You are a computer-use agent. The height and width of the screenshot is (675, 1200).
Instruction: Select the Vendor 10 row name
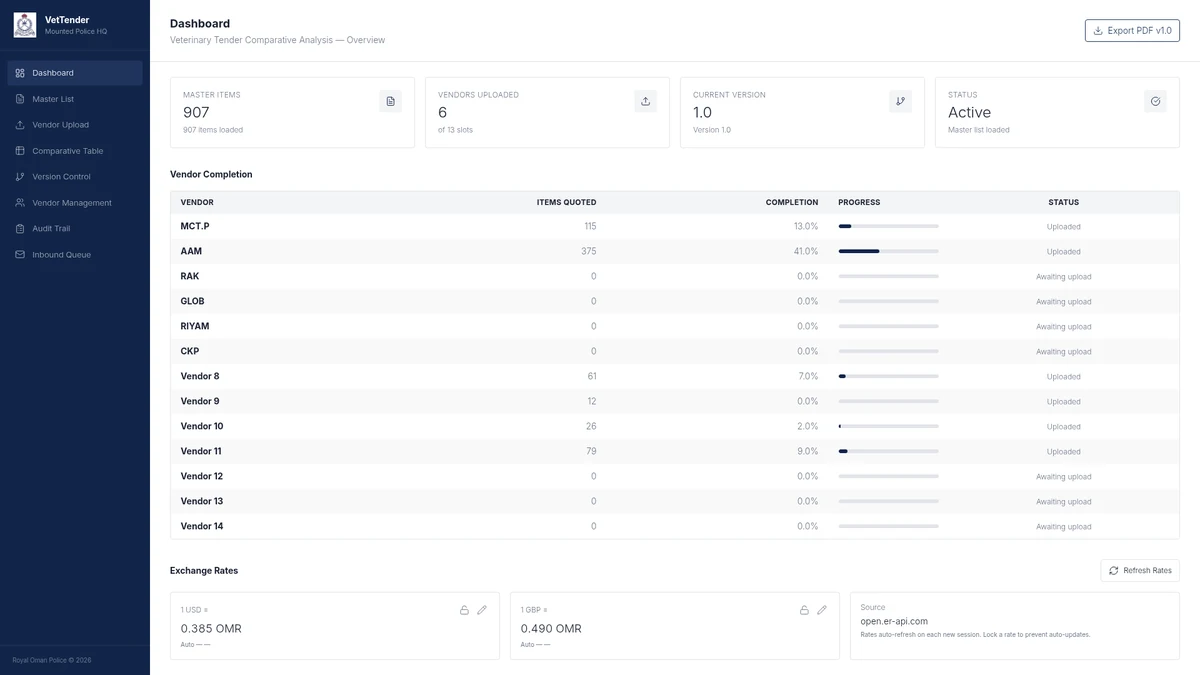tap(202, 426)
